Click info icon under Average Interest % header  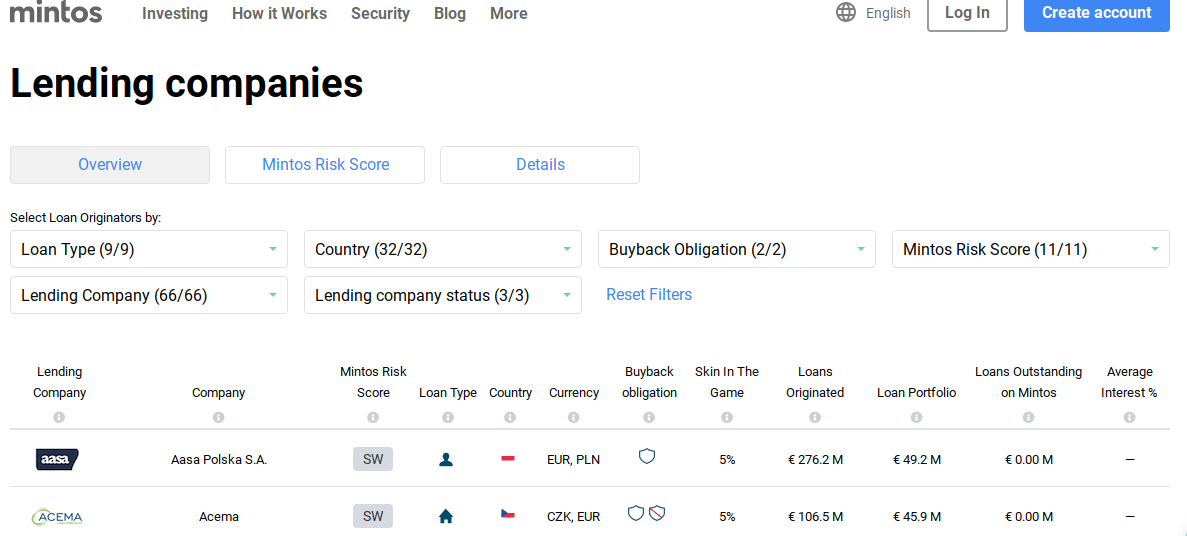[x=1129, y=417]
